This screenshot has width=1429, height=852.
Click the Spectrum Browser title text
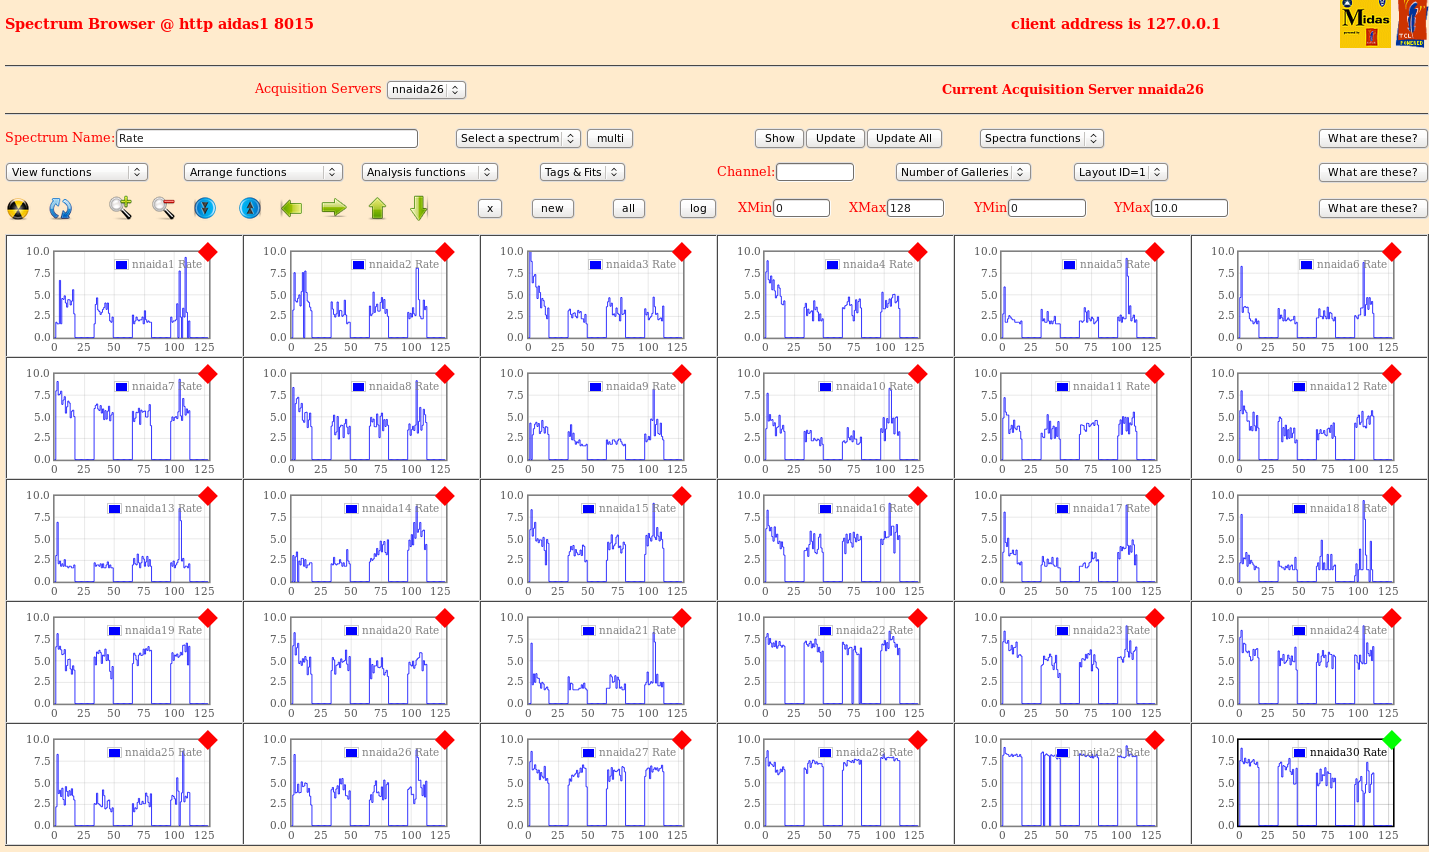[159, 24]
